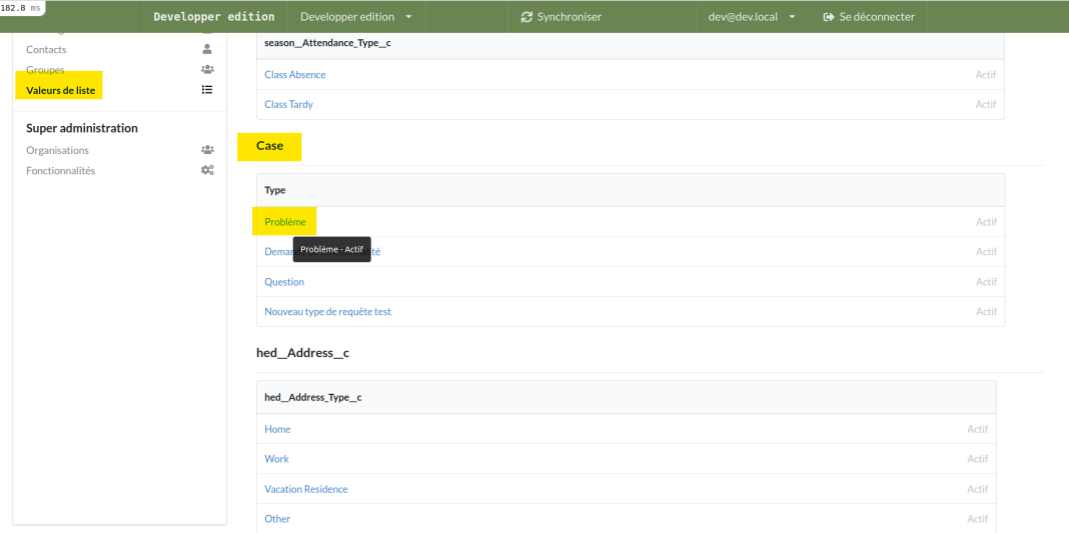Click the Groupes people icon
The height and width of the screenshot is (533, 1069).
coord(207,70)
